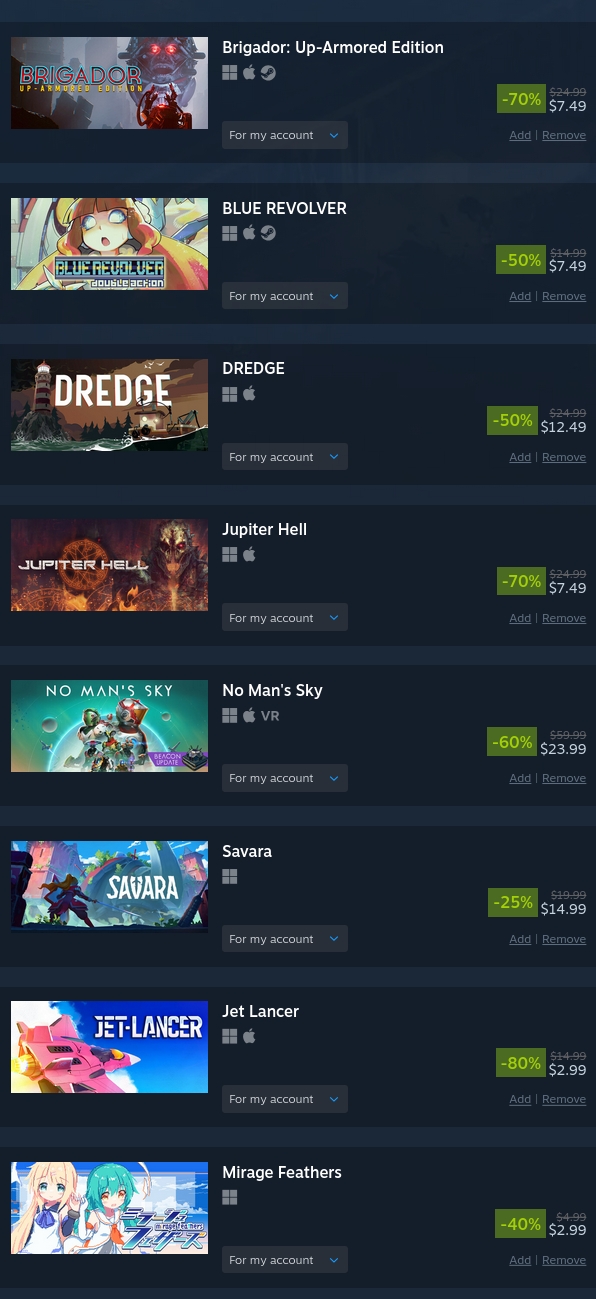Open 'For my account' dropdown for Mirage Feathers

285,1260
